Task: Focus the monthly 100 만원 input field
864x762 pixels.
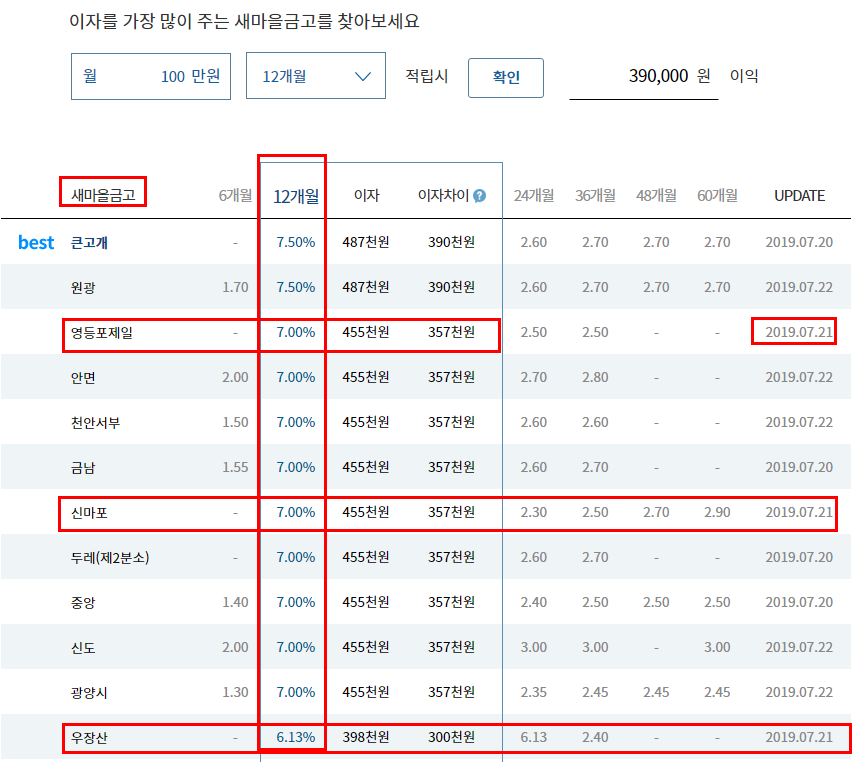Action: [x=151, y=77]
